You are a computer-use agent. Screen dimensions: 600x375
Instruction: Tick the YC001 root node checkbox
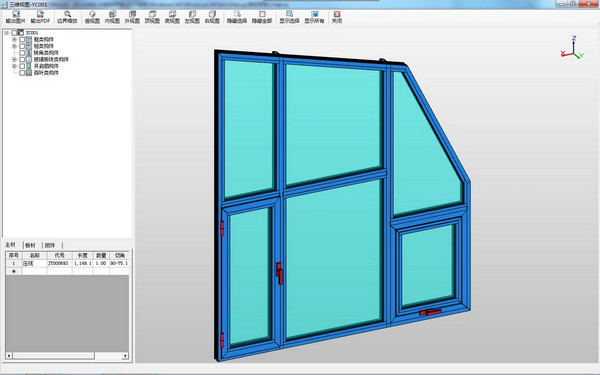coord(14,33)
